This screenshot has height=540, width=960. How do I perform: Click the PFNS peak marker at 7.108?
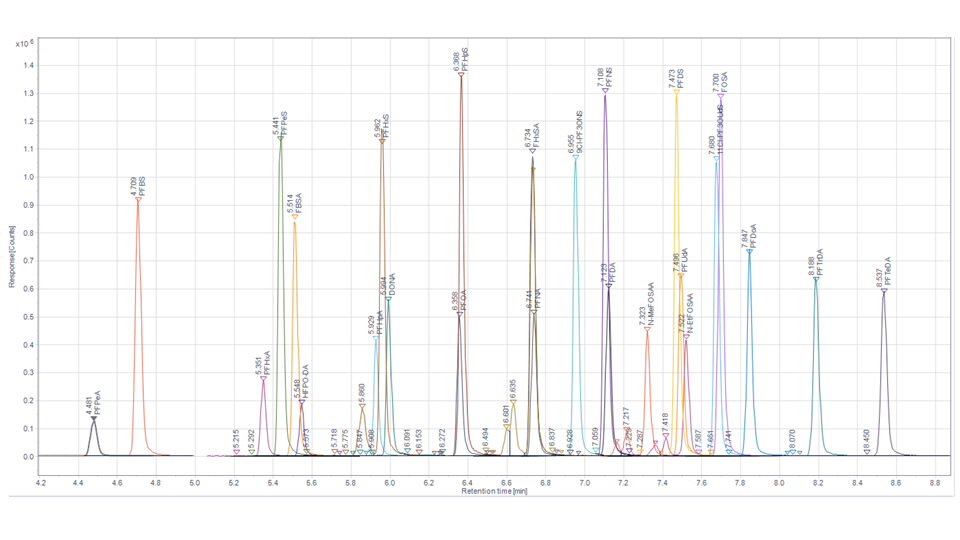click(605, 93)
